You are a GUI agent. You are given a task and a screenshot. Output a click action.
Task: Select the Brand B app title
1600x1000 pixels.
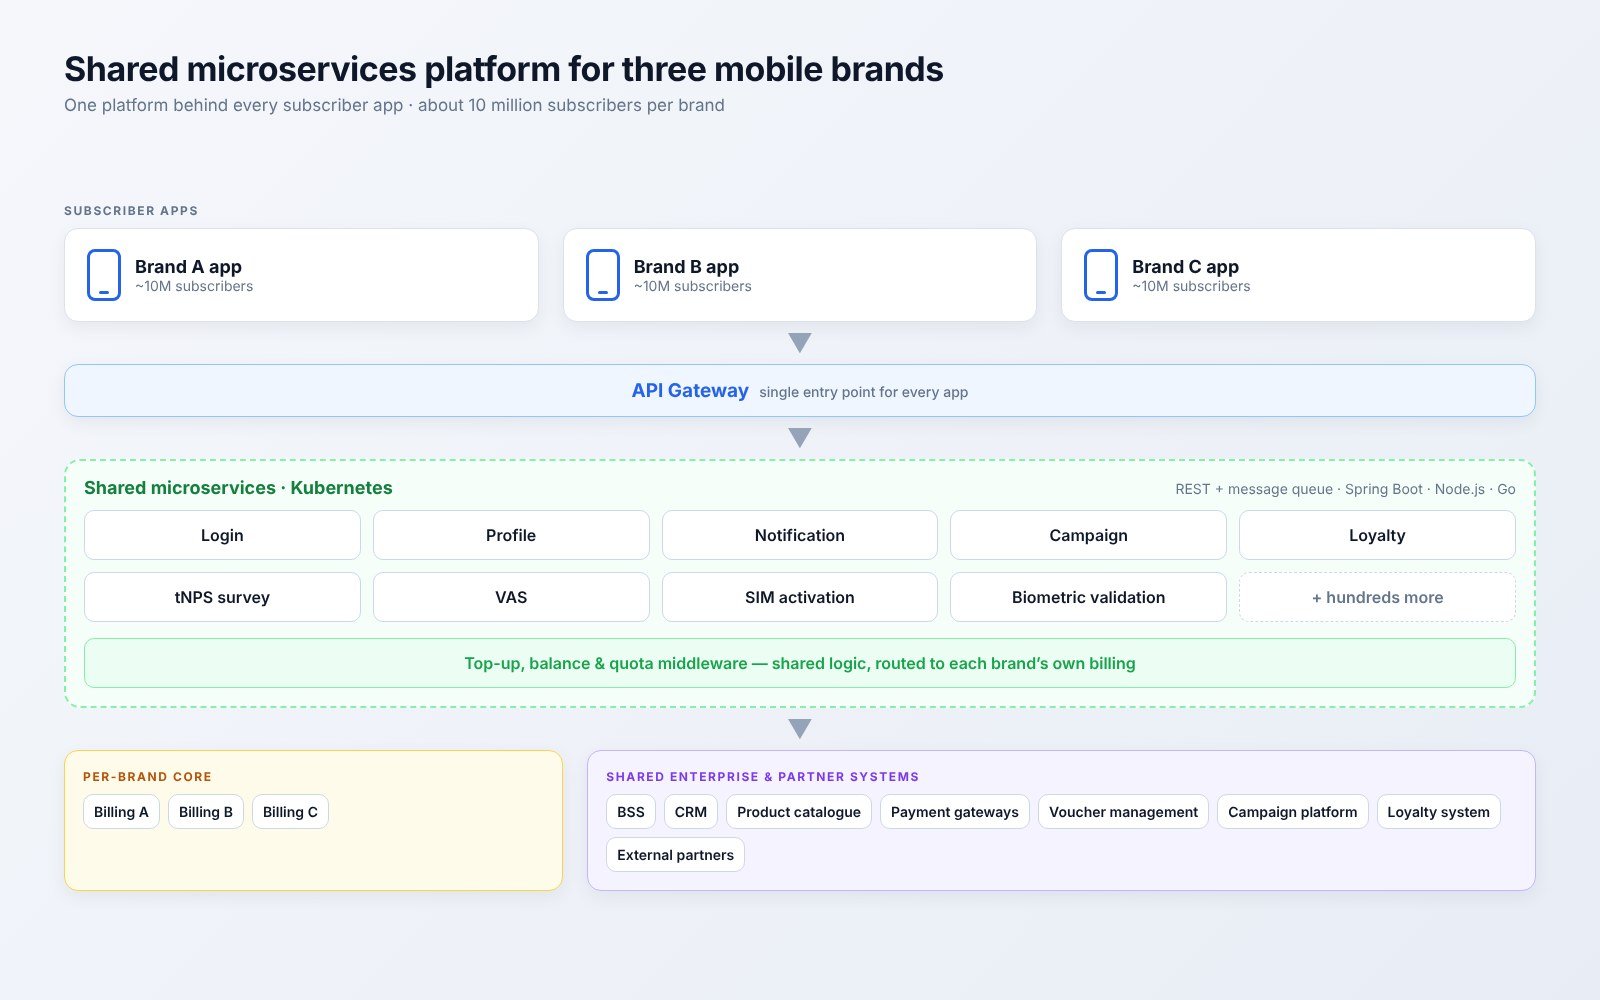pyautogui.click(x=686, y=267)
